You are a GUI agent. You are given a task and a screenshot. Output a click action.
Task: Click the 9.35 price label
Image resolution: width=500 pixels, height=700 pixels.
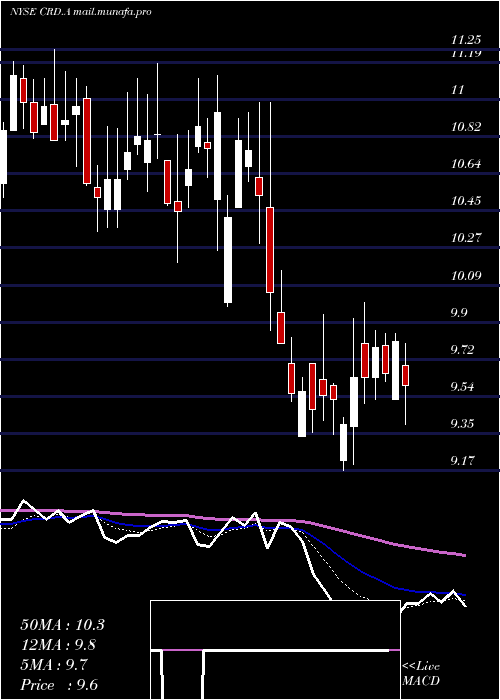click(462, 424)
